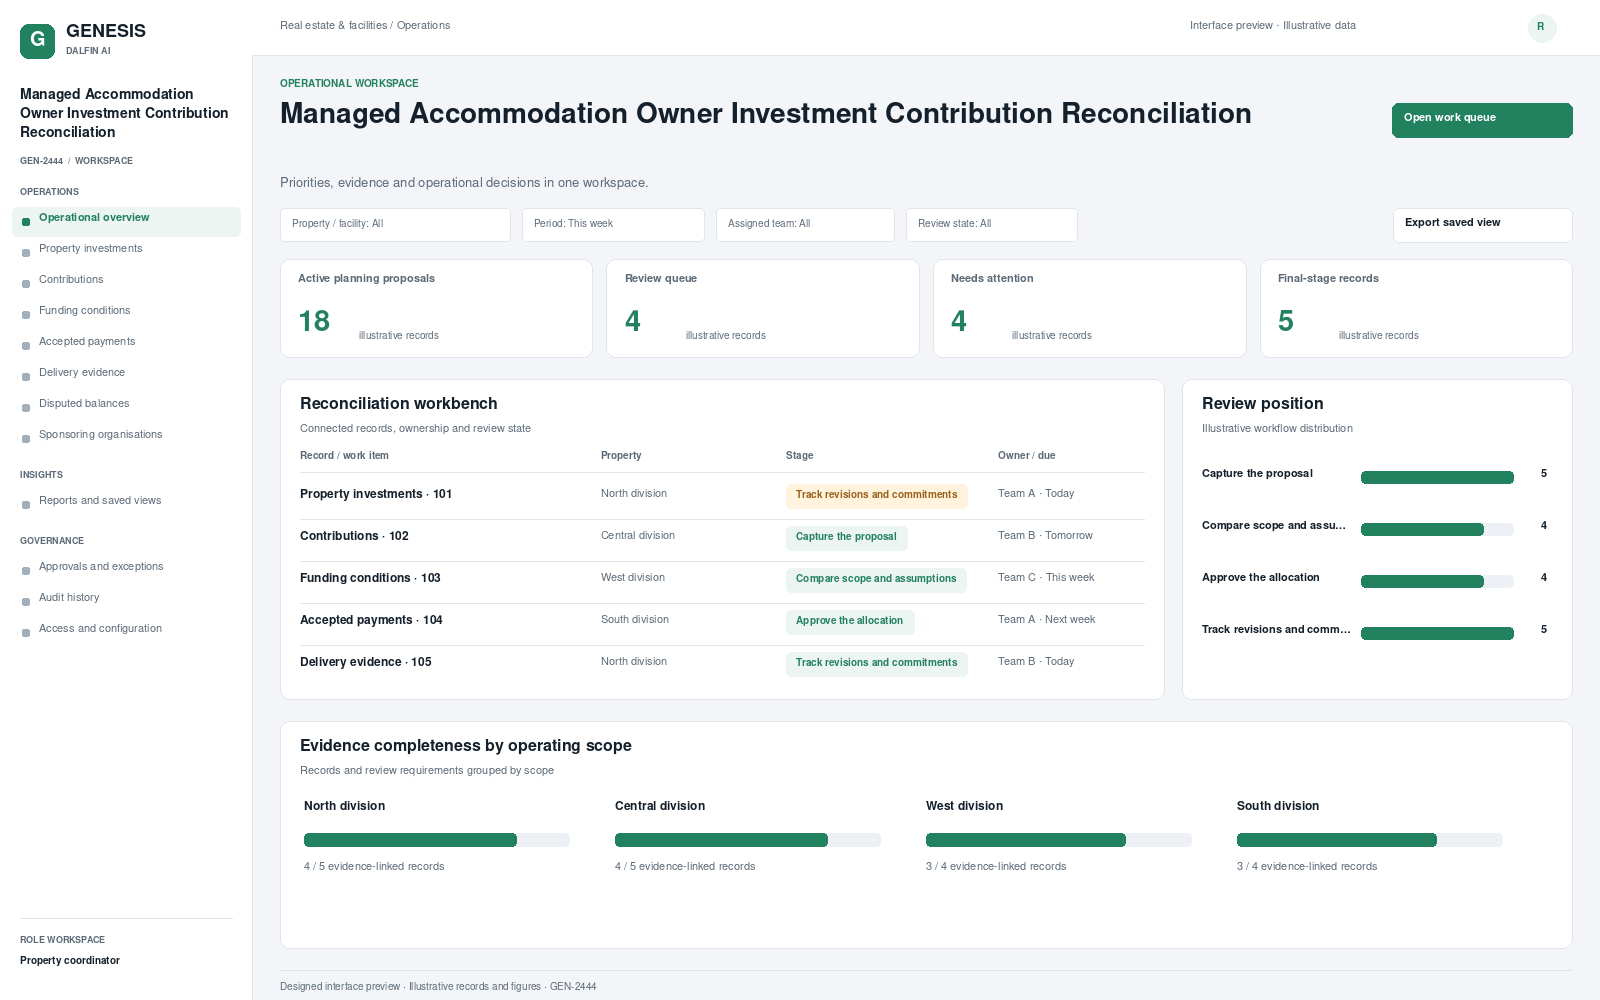
Task: Open the Property / facility filter
Action: click(395, 224)
